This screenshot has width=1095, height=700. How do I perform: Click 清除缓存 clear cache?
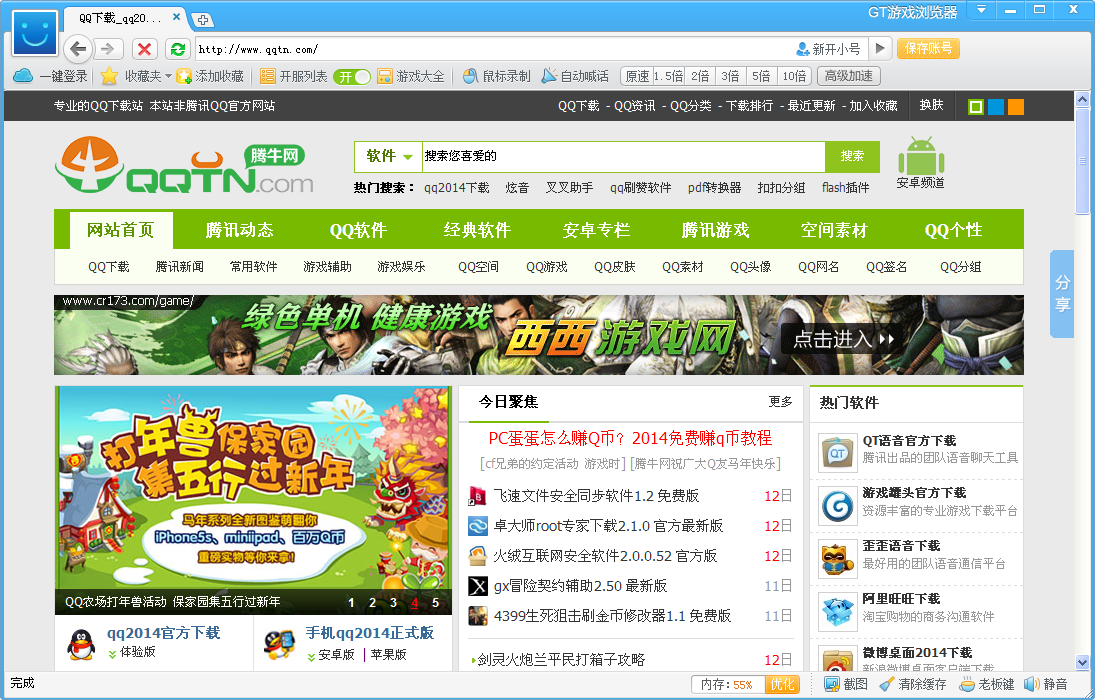tap(913, 685)
